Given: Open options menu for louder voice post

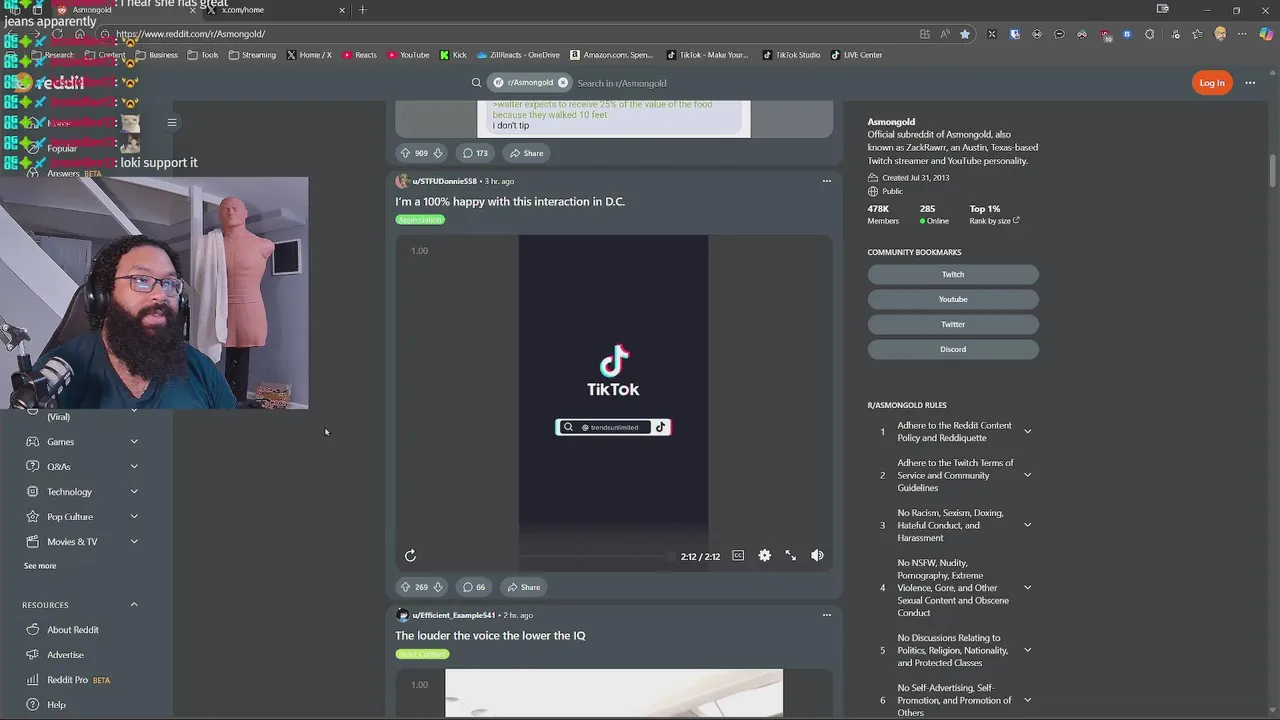Looking at the screenshot, I should point(826,615).
